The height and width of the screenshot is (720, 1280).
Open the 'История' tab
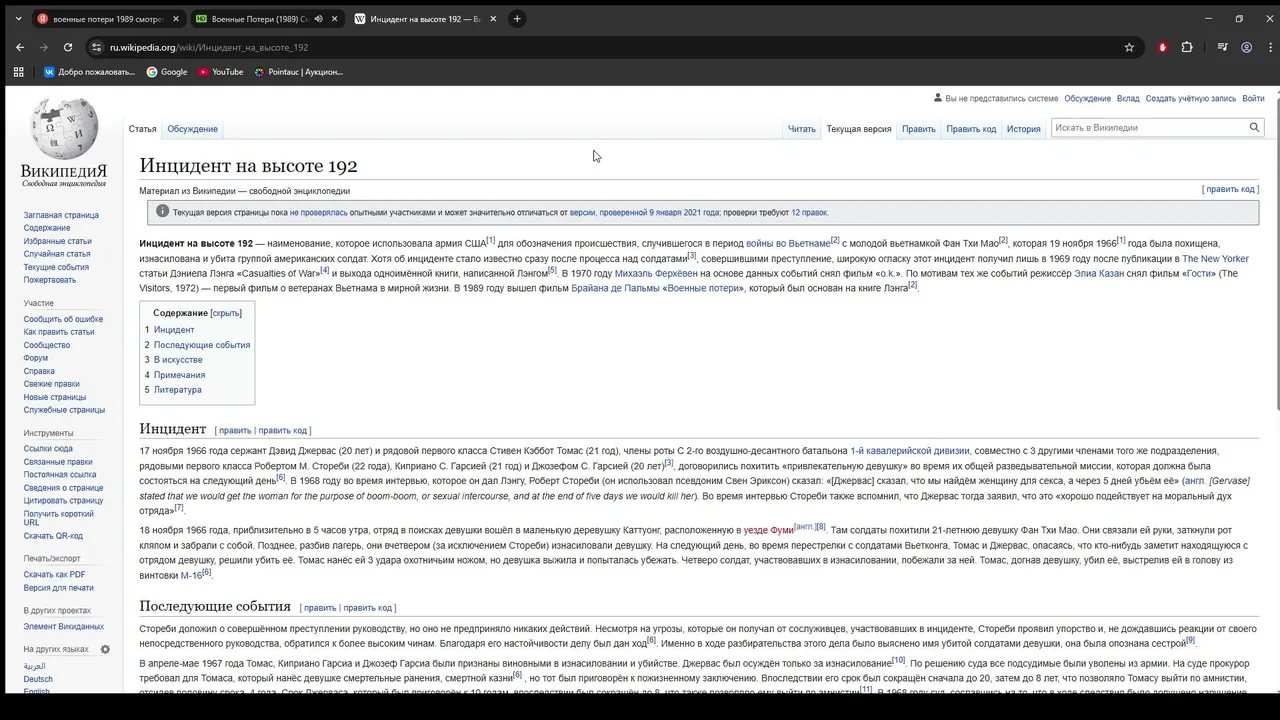coord(1023,129)
